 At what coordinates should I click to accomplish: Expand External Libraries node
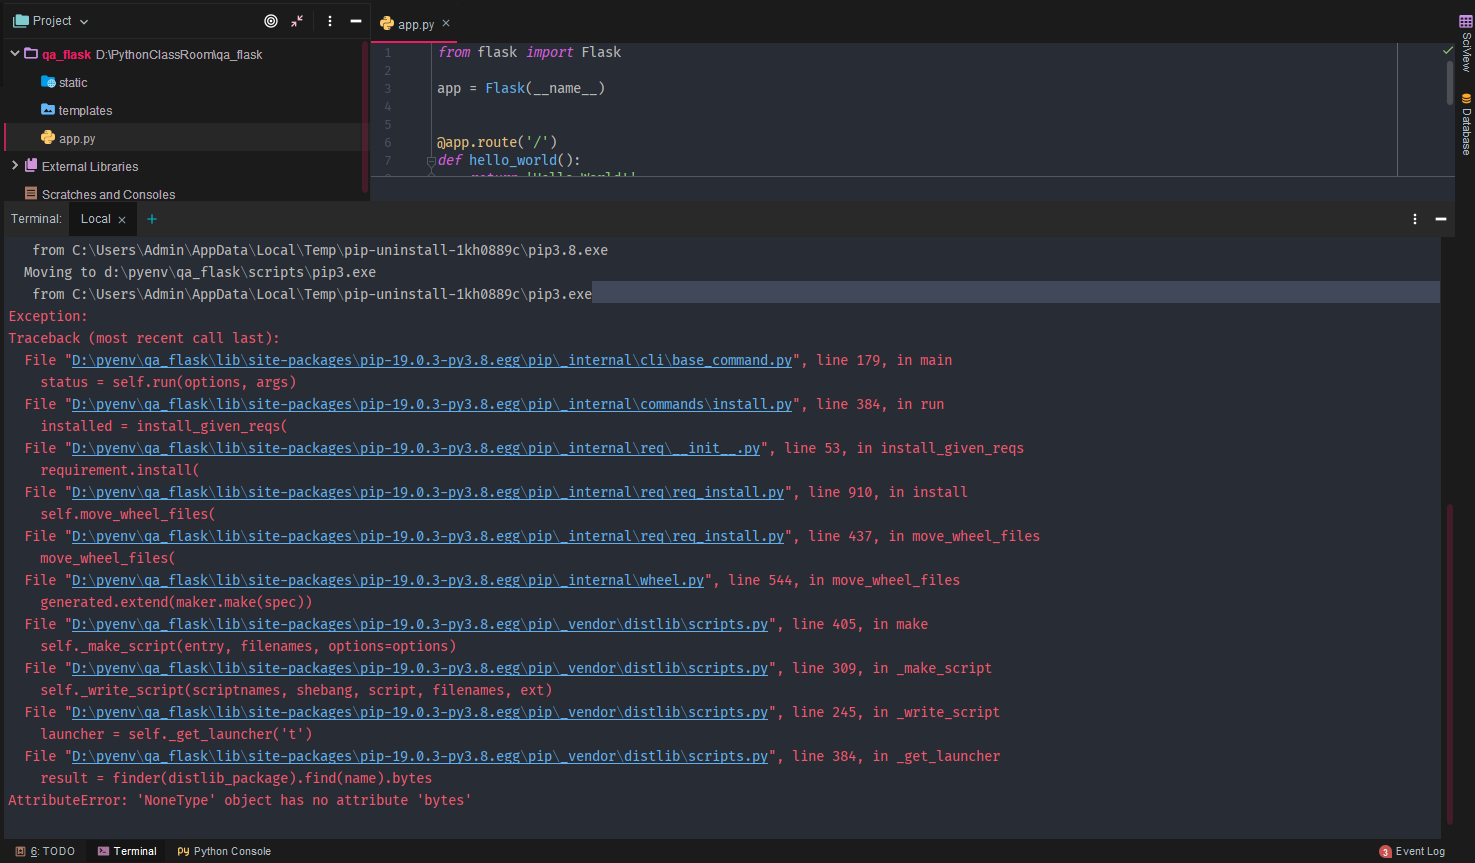coord(14,166)
